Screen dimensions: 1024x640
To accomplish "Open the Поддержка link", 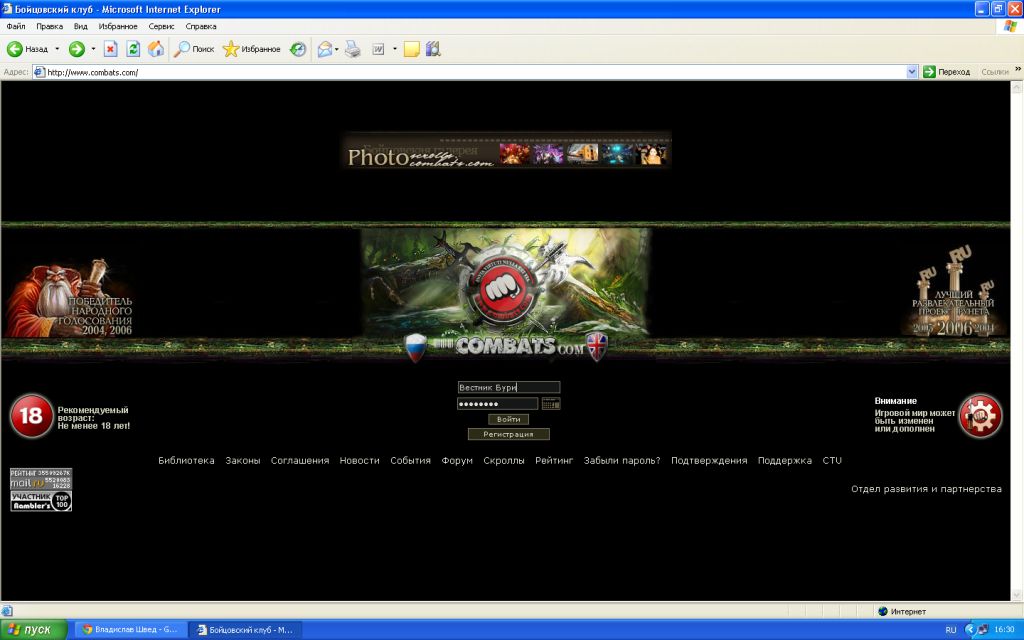I will pyautogui.click(x=785, y=460).
